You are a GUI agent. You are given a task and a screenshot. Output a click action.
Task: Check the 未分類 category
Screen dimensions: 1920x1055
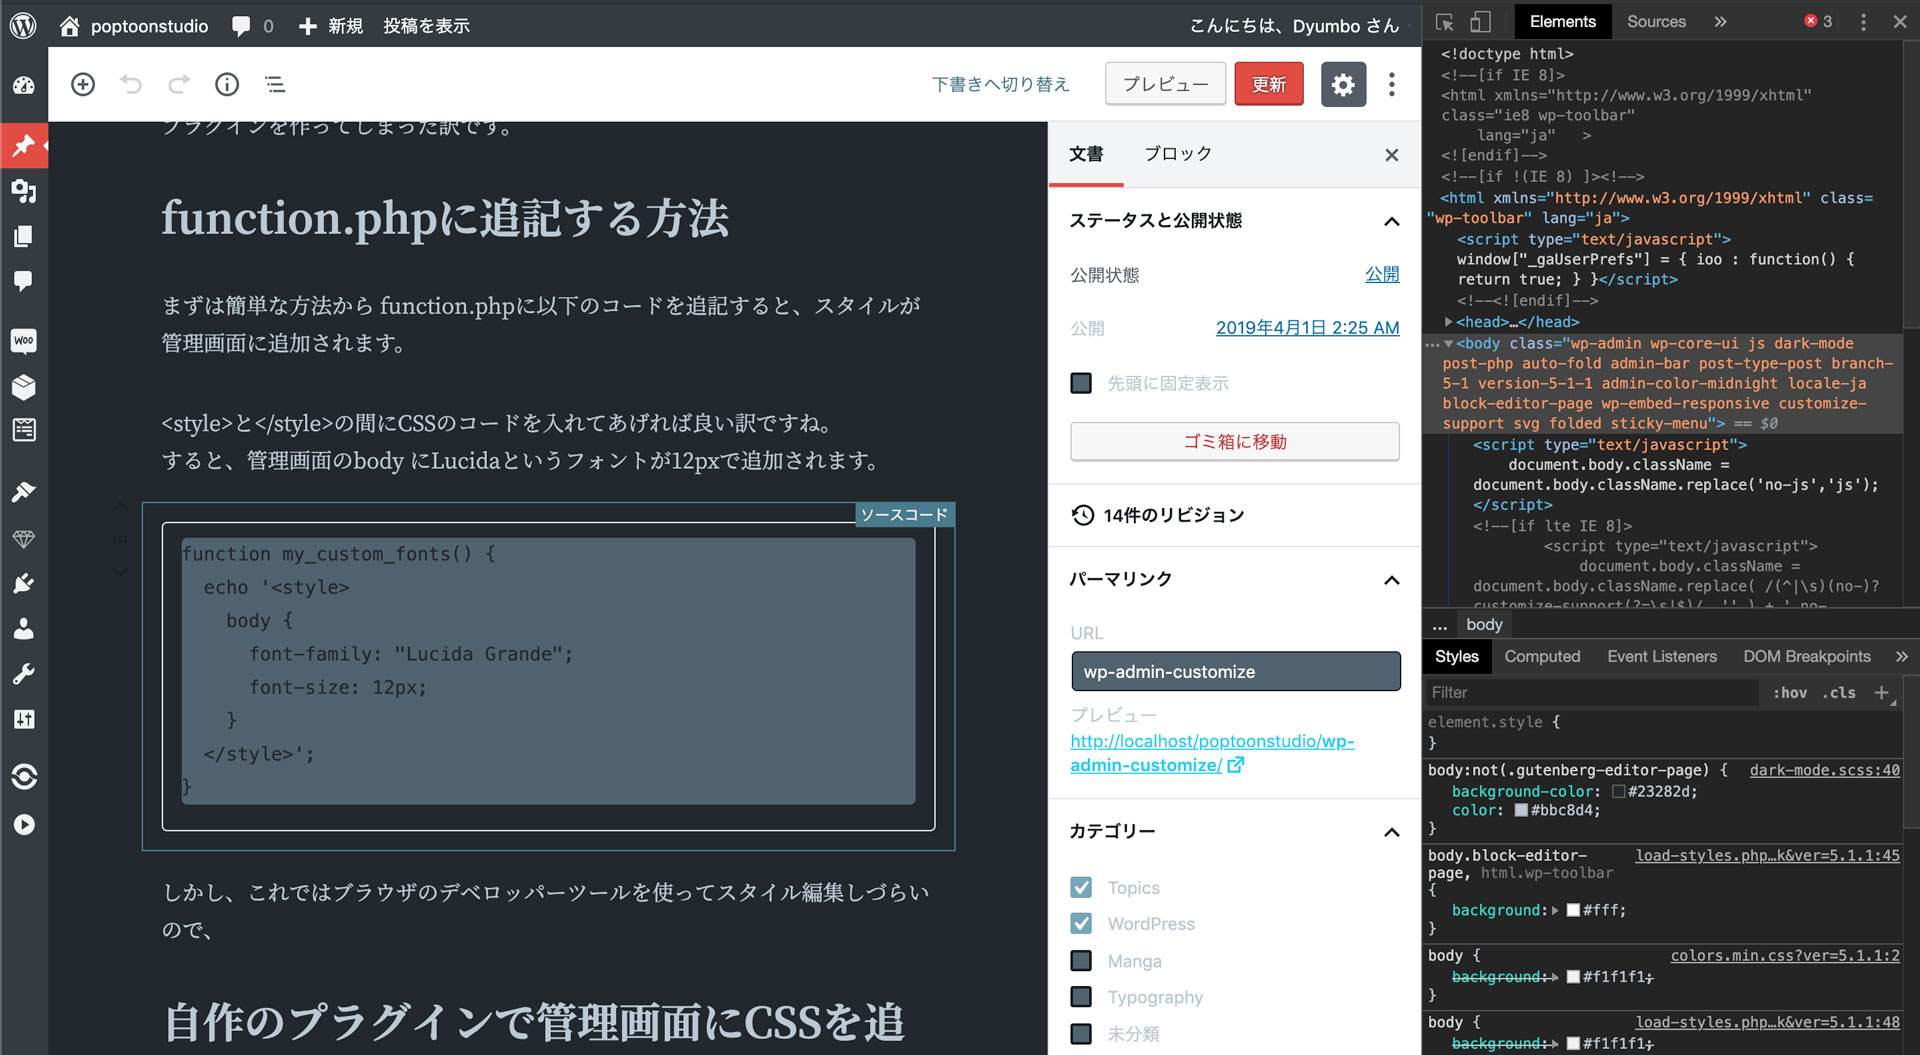(x=1081, y=1033)
